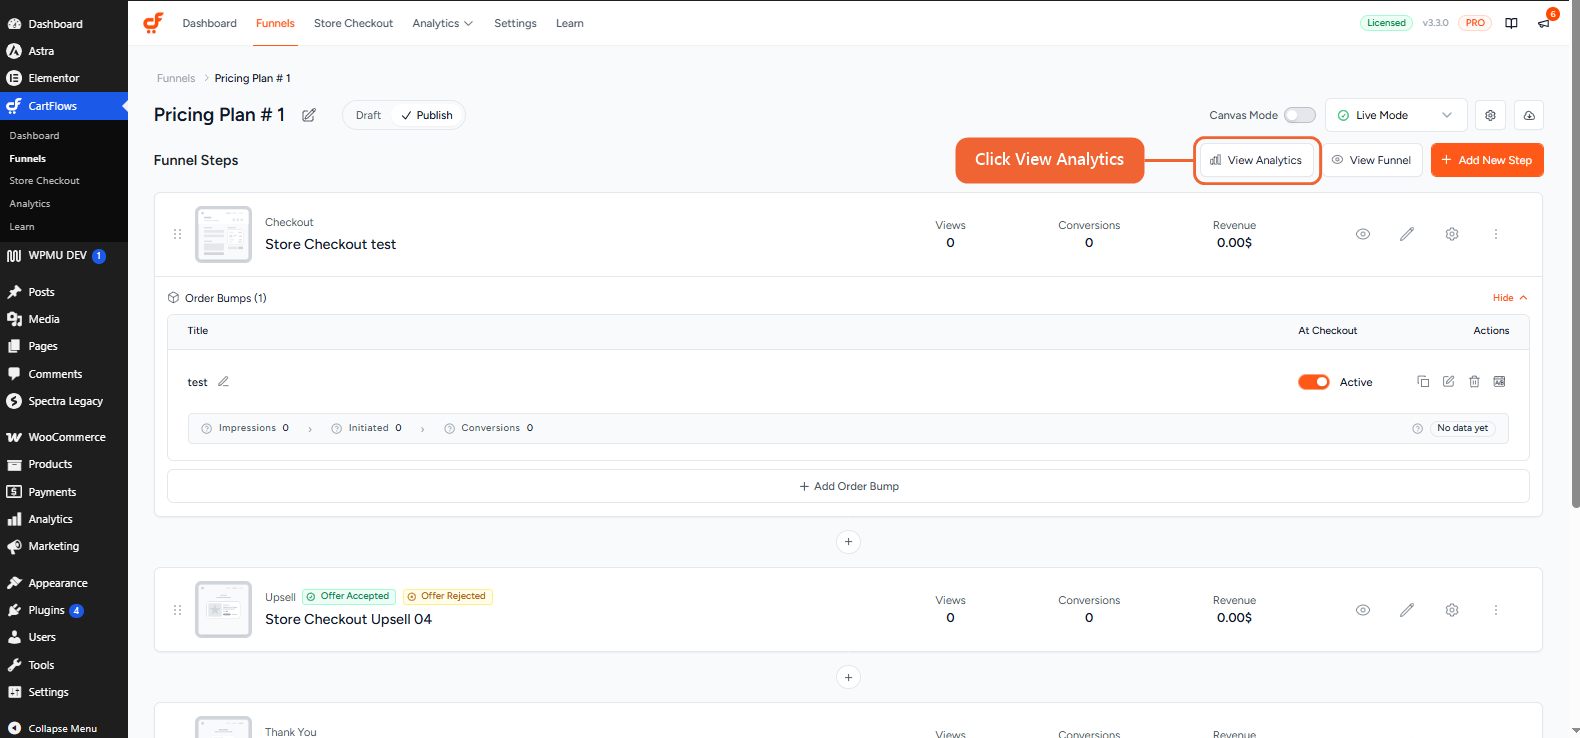The image size is (1580, 738).
Task: Open the Learn tab in the top navigation
Action: click(570, 23)
